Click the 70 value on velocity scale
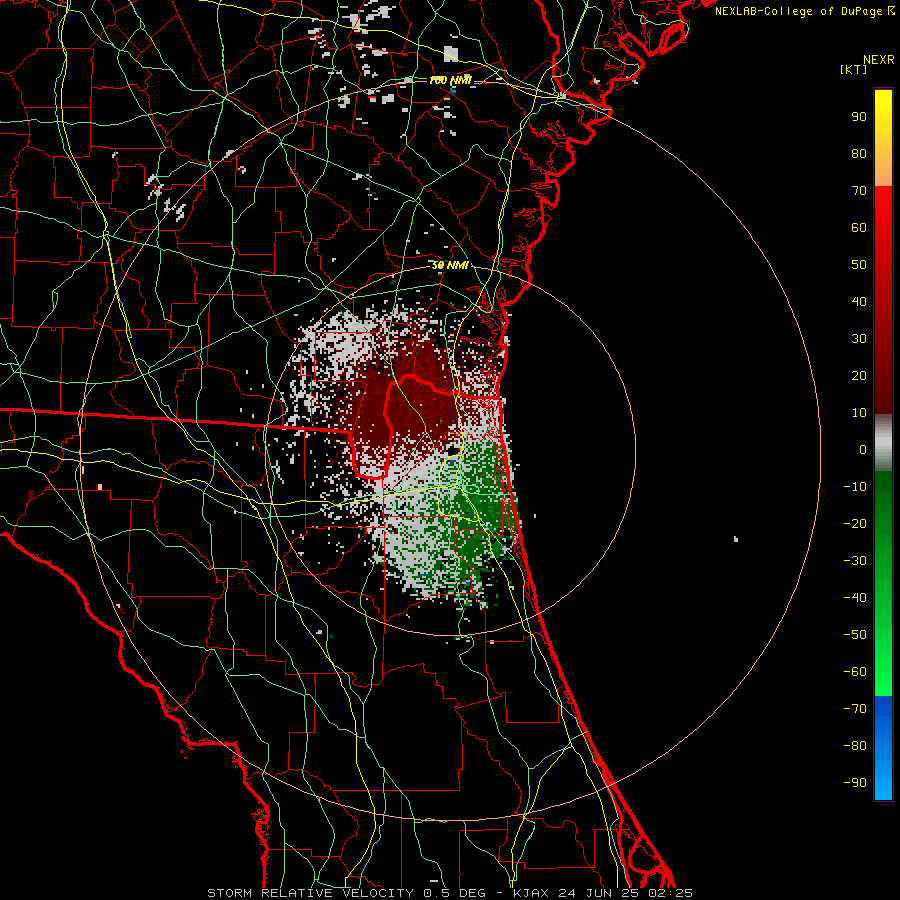 click(859, 191)
